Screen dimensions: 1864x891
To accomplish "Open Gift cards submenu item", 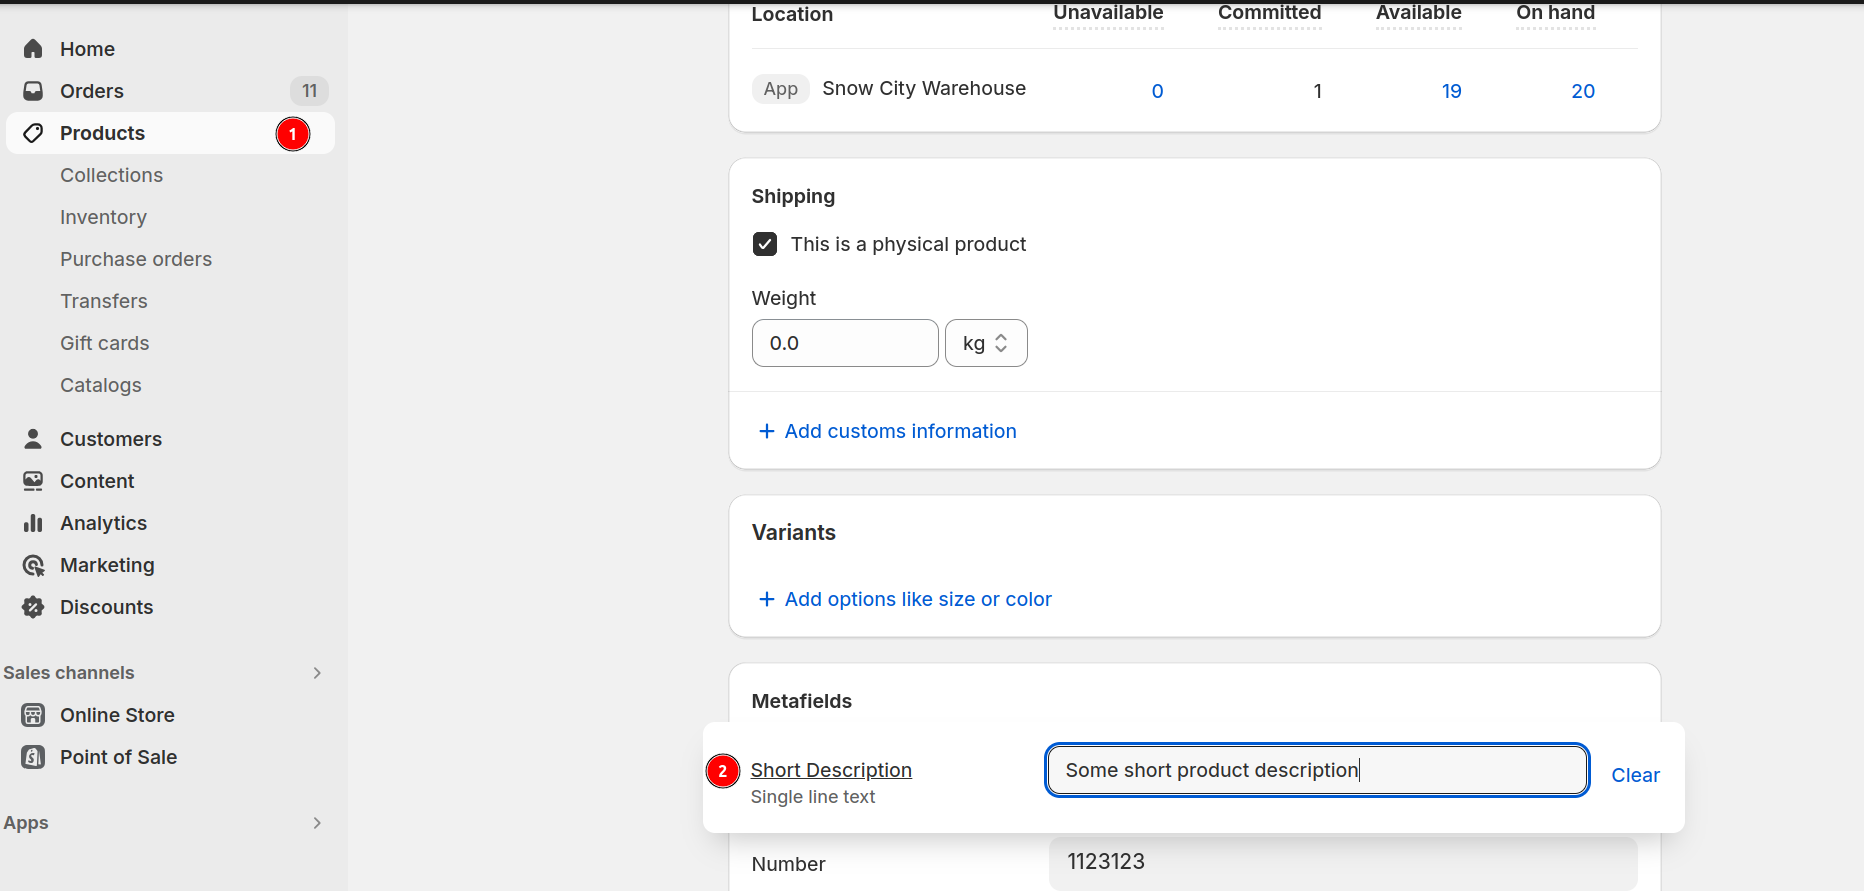I will tap(105, 343).
